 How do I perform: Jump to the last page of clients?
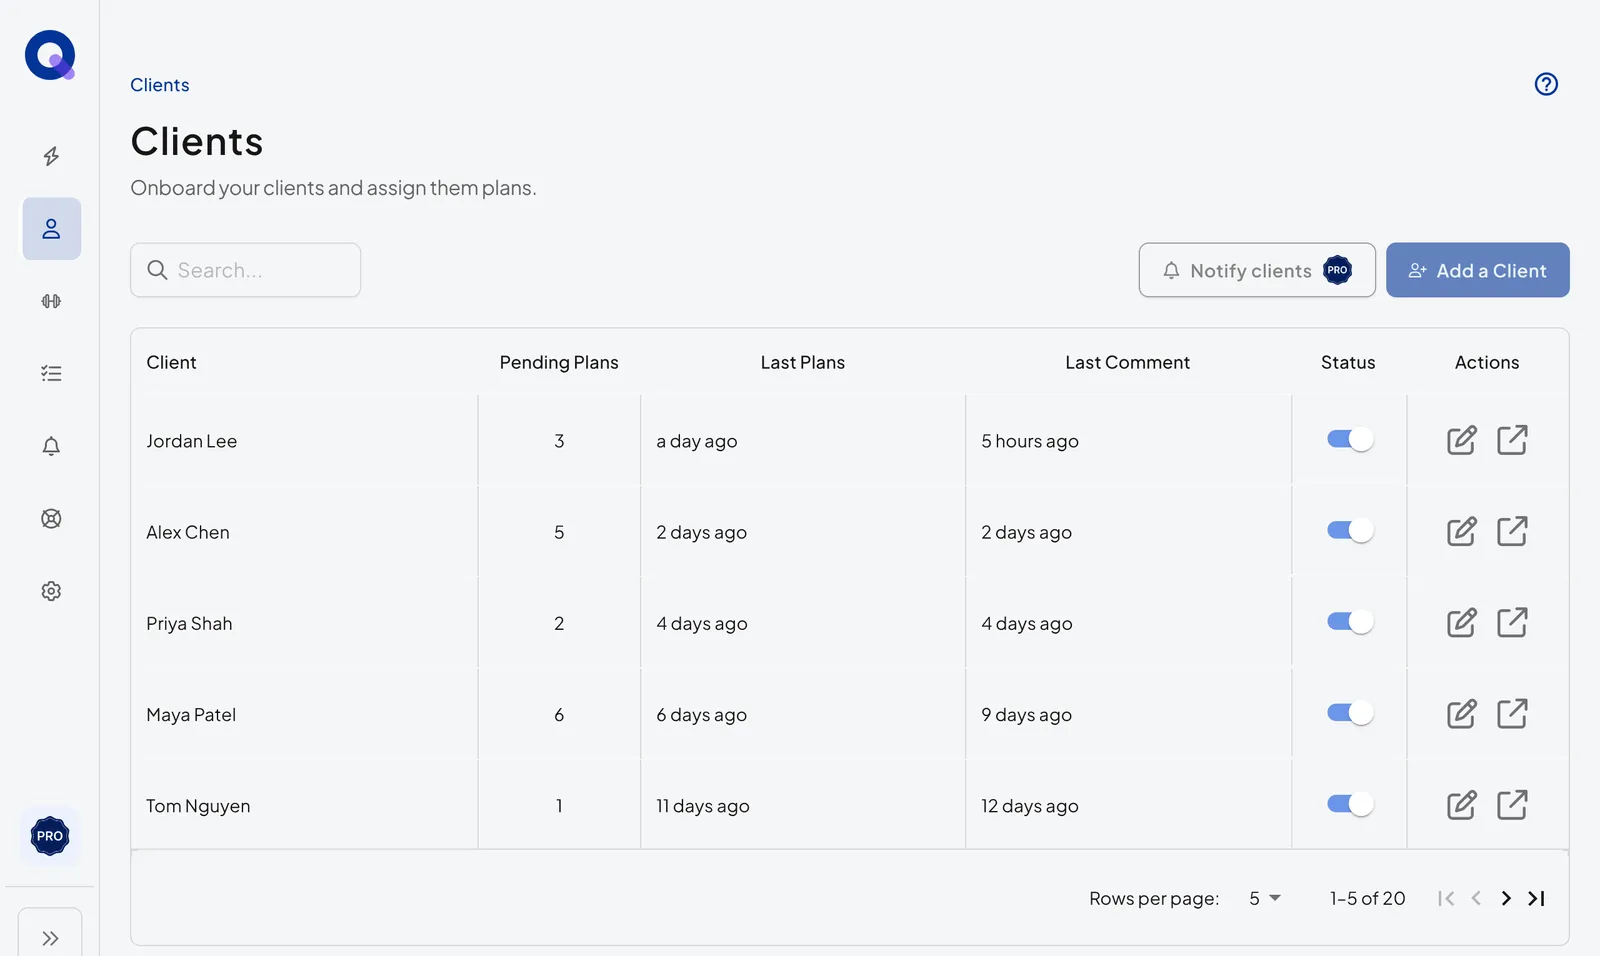[1537, 898]
